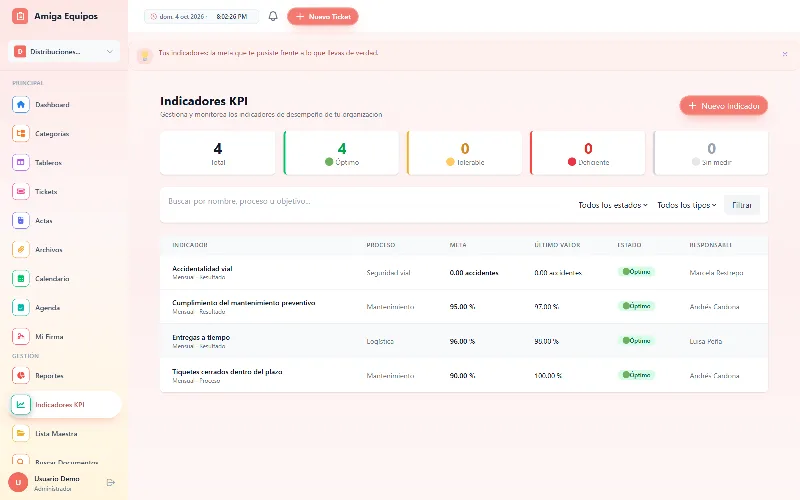Viewport: 800px width, 500px height.
Task: Click Luisa Peña responsible cell
Action: click(x=706, y=341)
